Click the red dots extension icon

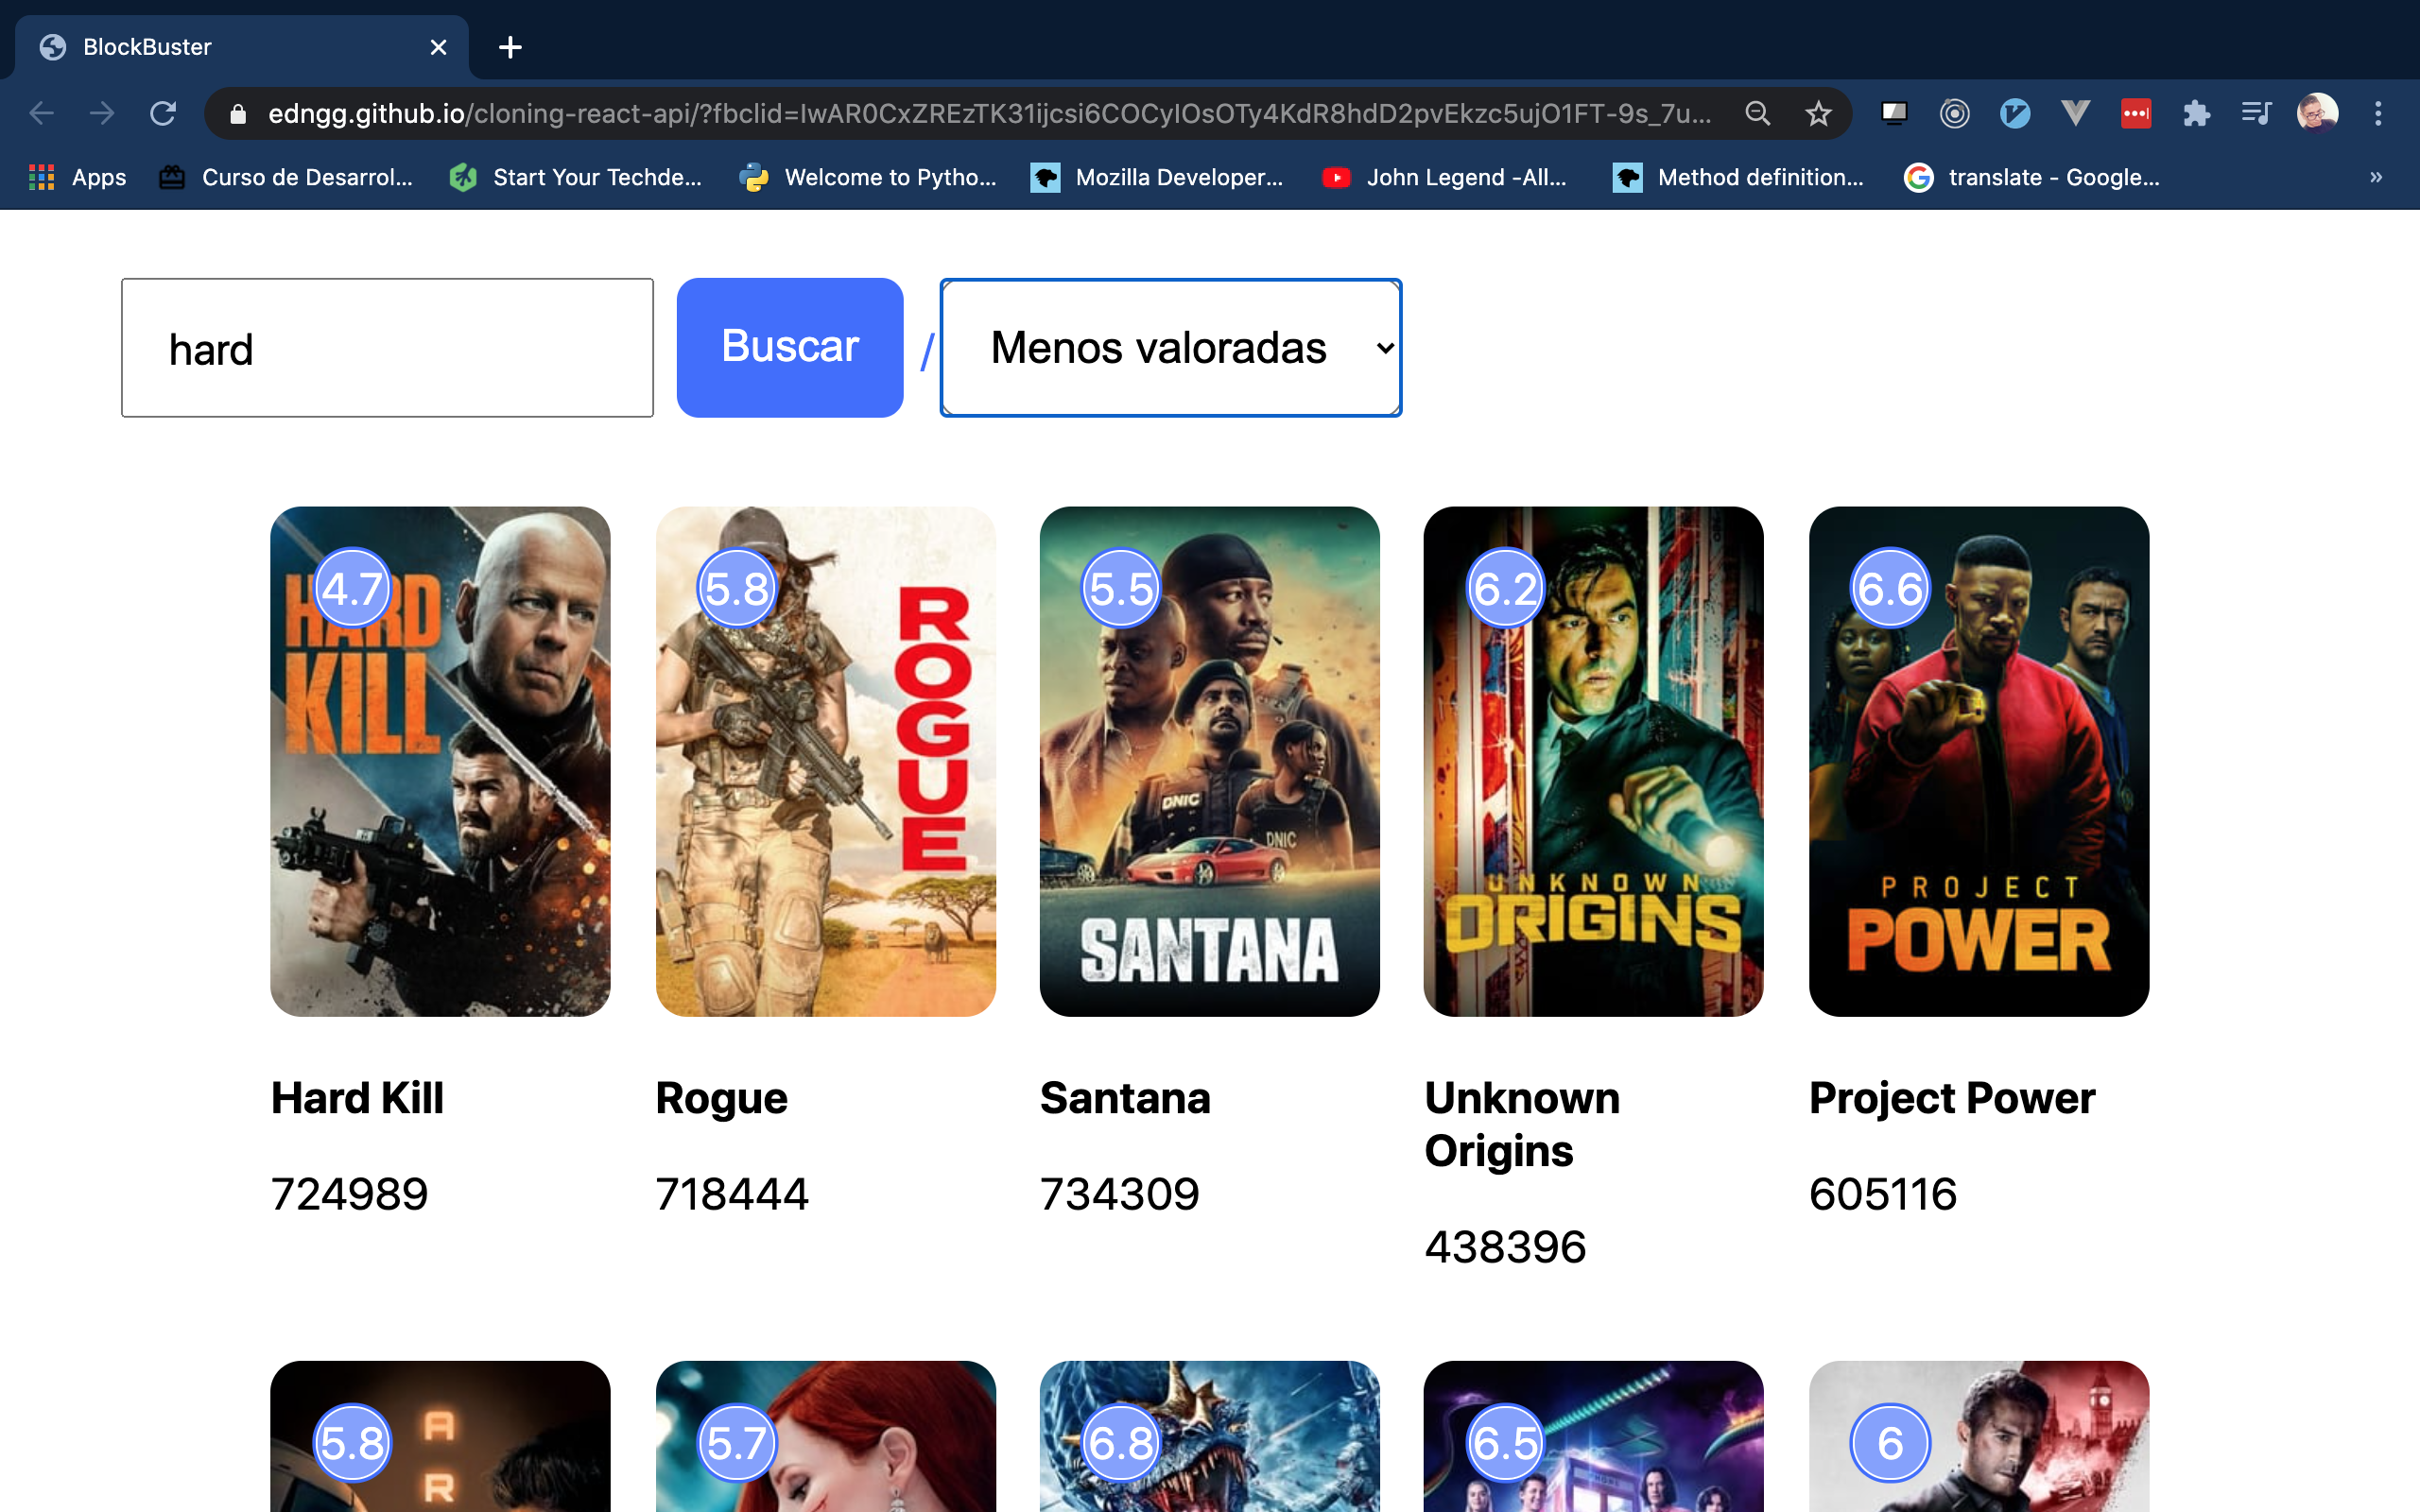[x=2136, y=113]
